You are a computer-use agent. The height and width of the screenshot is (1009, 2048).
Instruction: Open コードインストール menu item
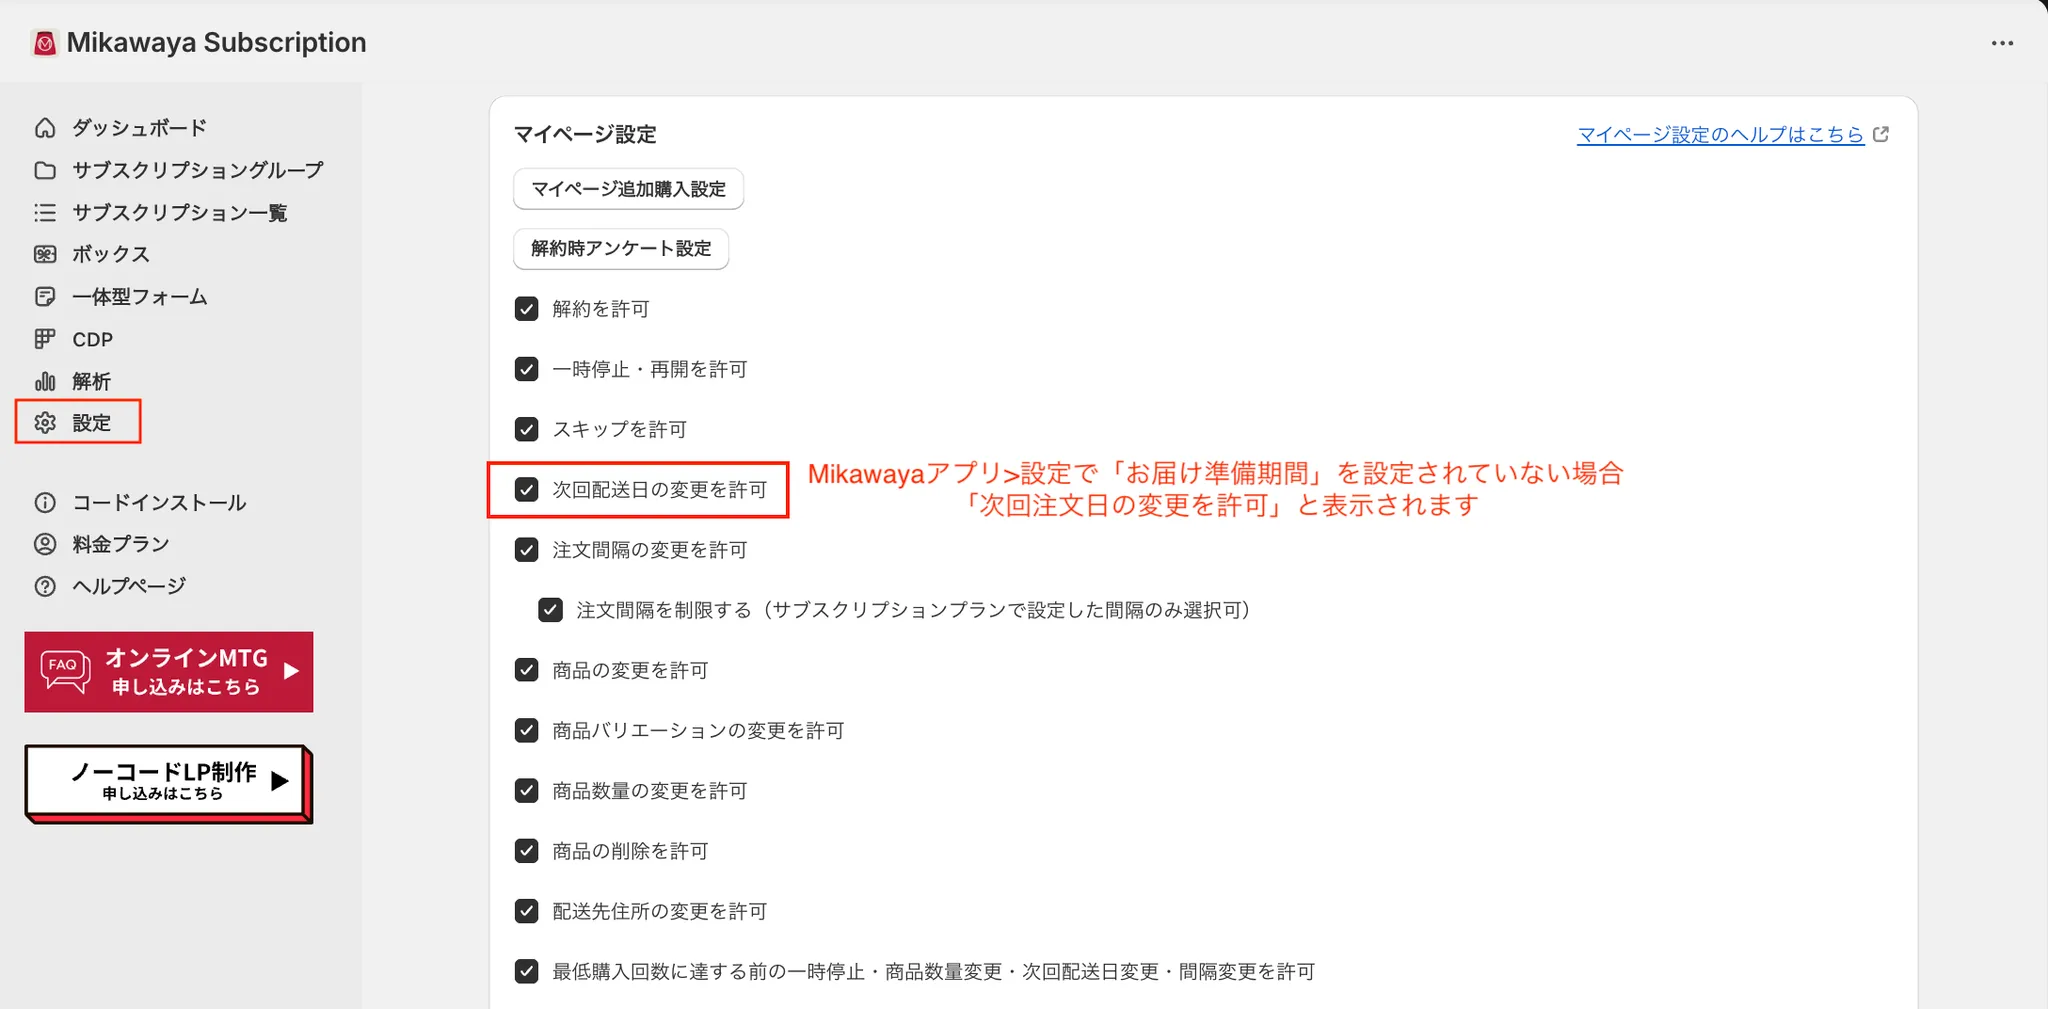159,502
